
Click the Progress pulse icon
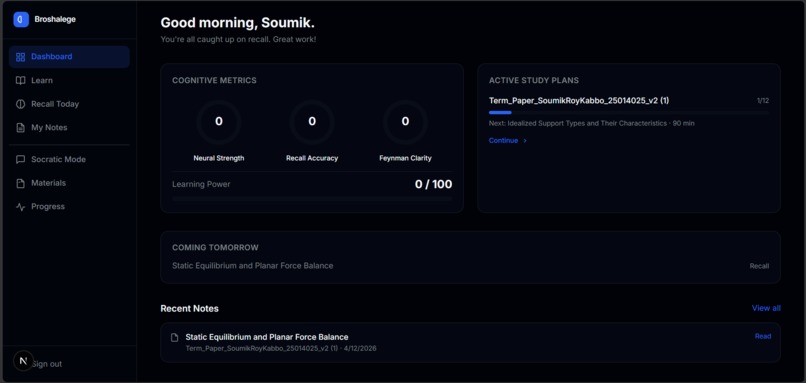tap(21, 207)
